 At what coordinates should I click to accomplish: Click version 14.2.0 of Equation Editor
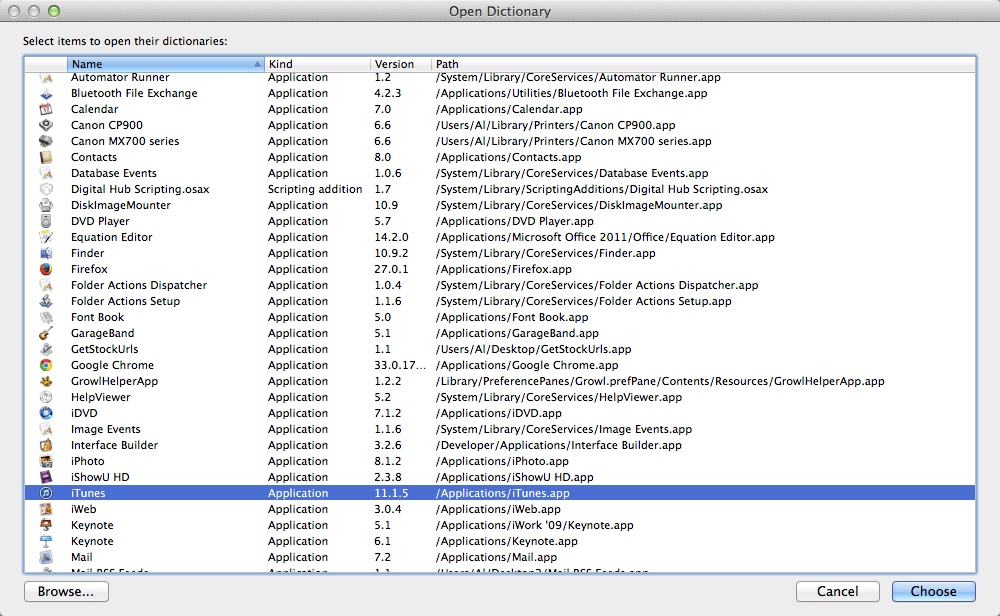(391, 237)
